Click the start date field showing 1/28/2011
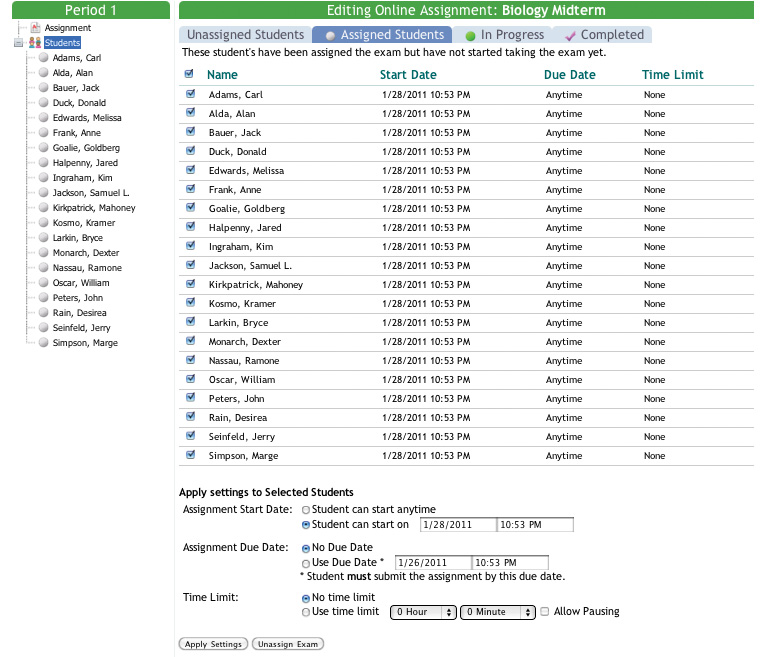Screen dimensions: 765x657 (458, 525)
